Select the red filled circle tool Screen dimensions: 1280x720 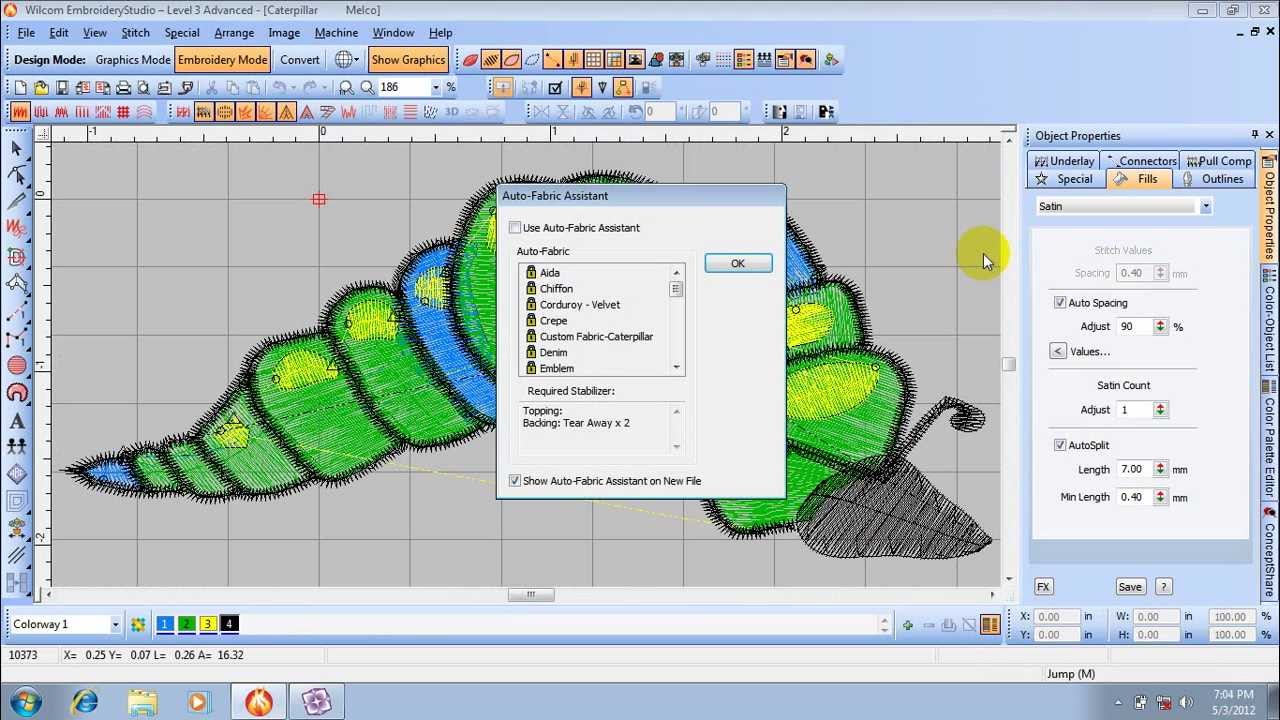(17, 366)
